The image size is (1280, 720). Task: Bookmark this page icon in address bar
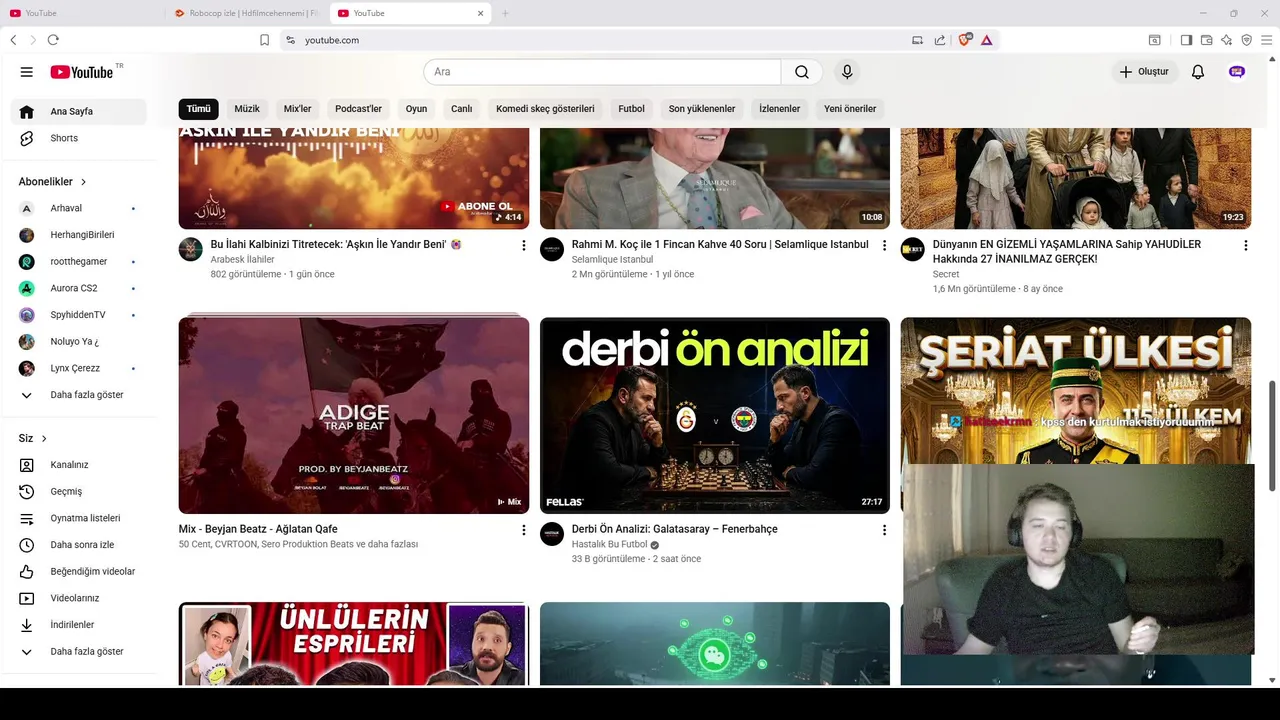(264, 40)
